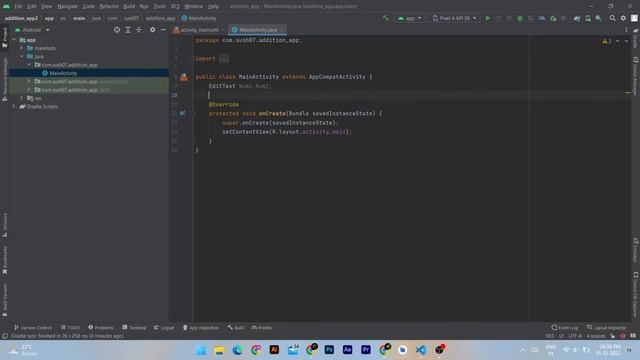Open the Layout Inspector panel
Viewport: 640px width, 360px height.
[607, 327]
